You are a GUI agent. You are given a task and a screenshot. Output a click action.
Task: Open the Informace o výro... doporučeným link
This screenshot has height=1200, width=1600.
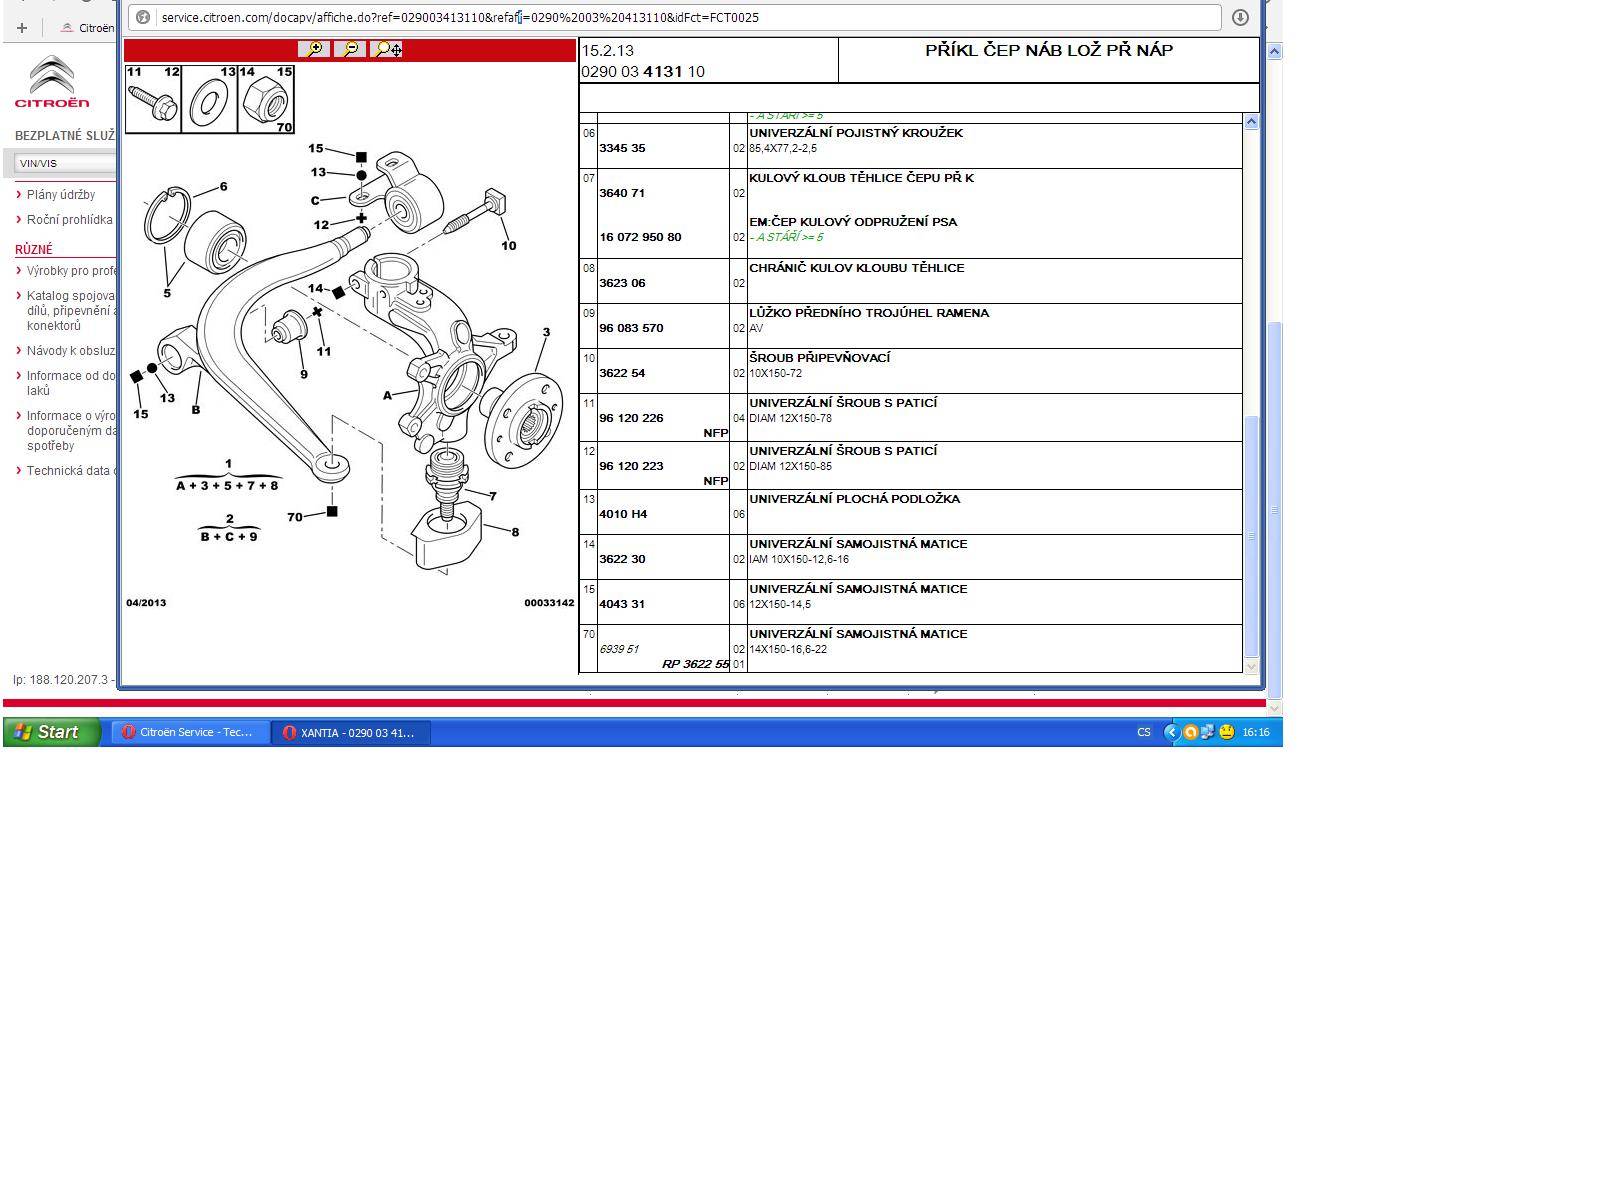point(71,431)
